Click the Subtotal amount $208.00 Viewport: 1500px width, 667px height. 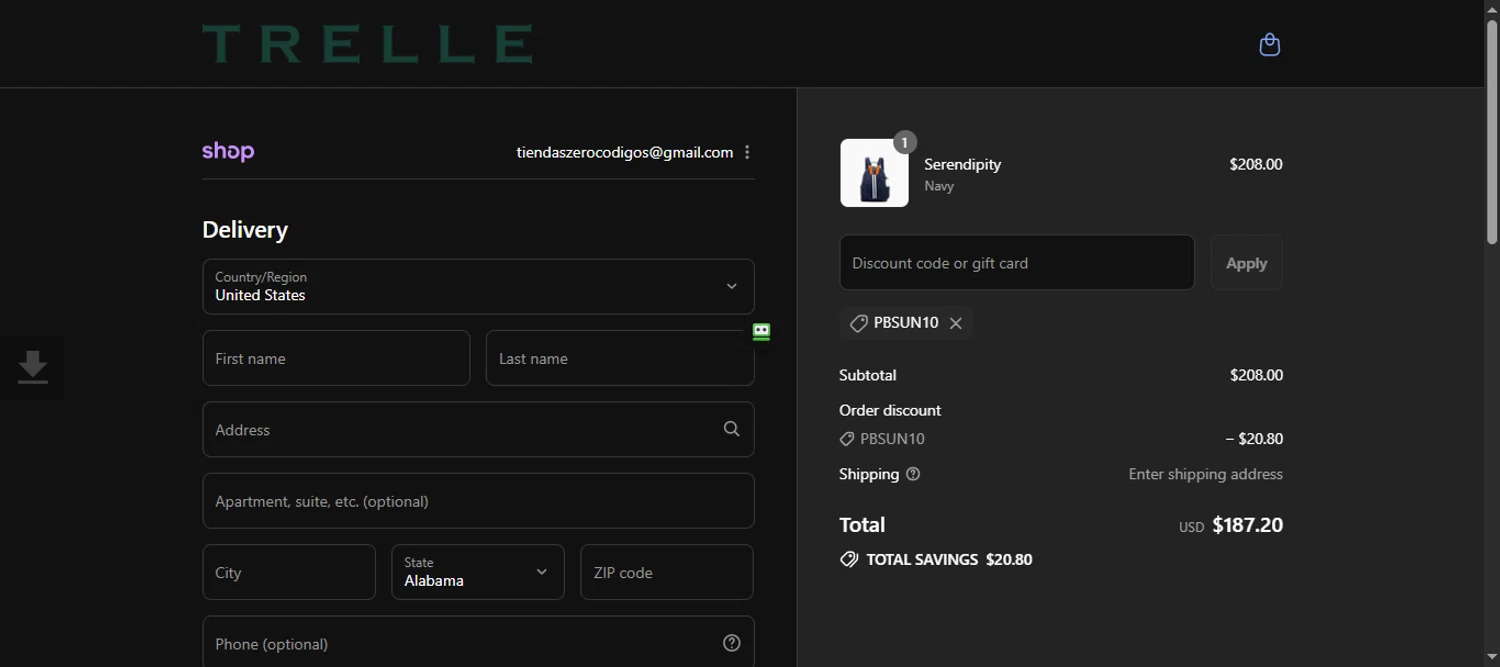[1256, 375]
